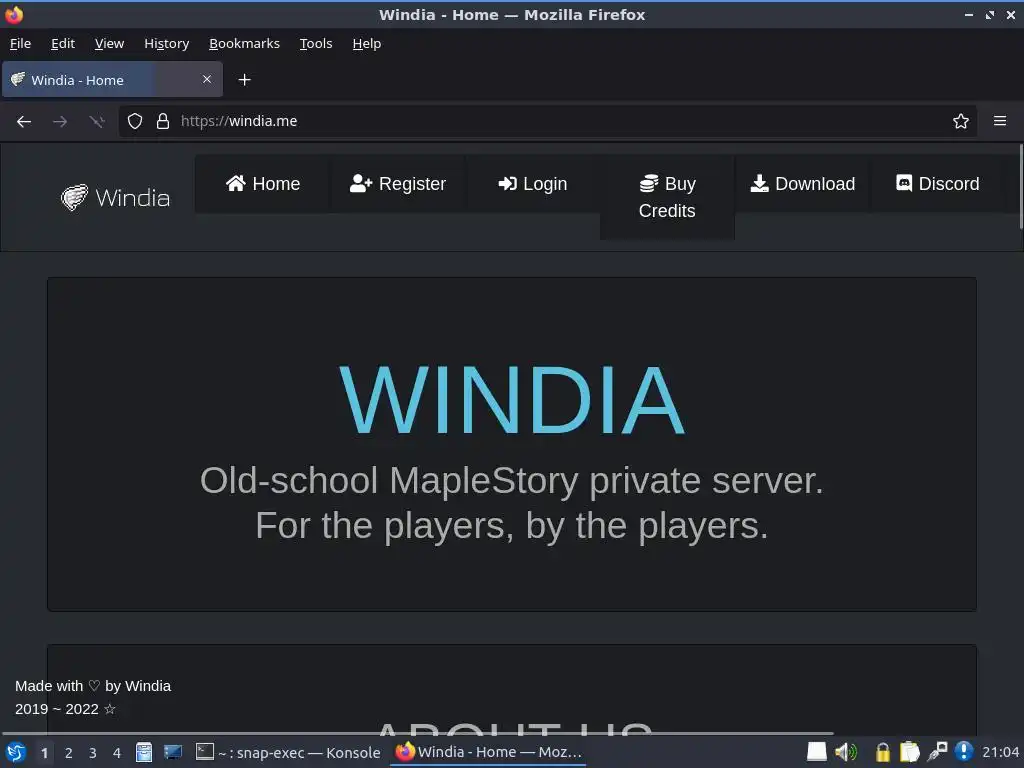Click 'For the players, by the players.' text
The height and width of the screenshot is (768, 1024).
coord(511,526)
